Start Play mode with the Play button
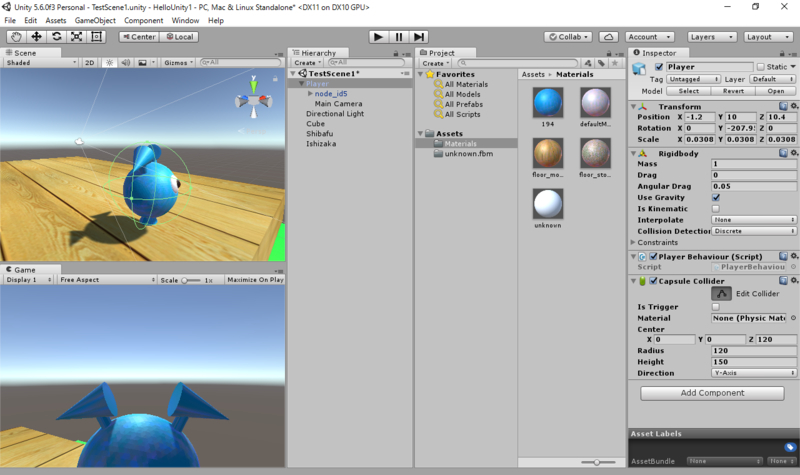 378,37
